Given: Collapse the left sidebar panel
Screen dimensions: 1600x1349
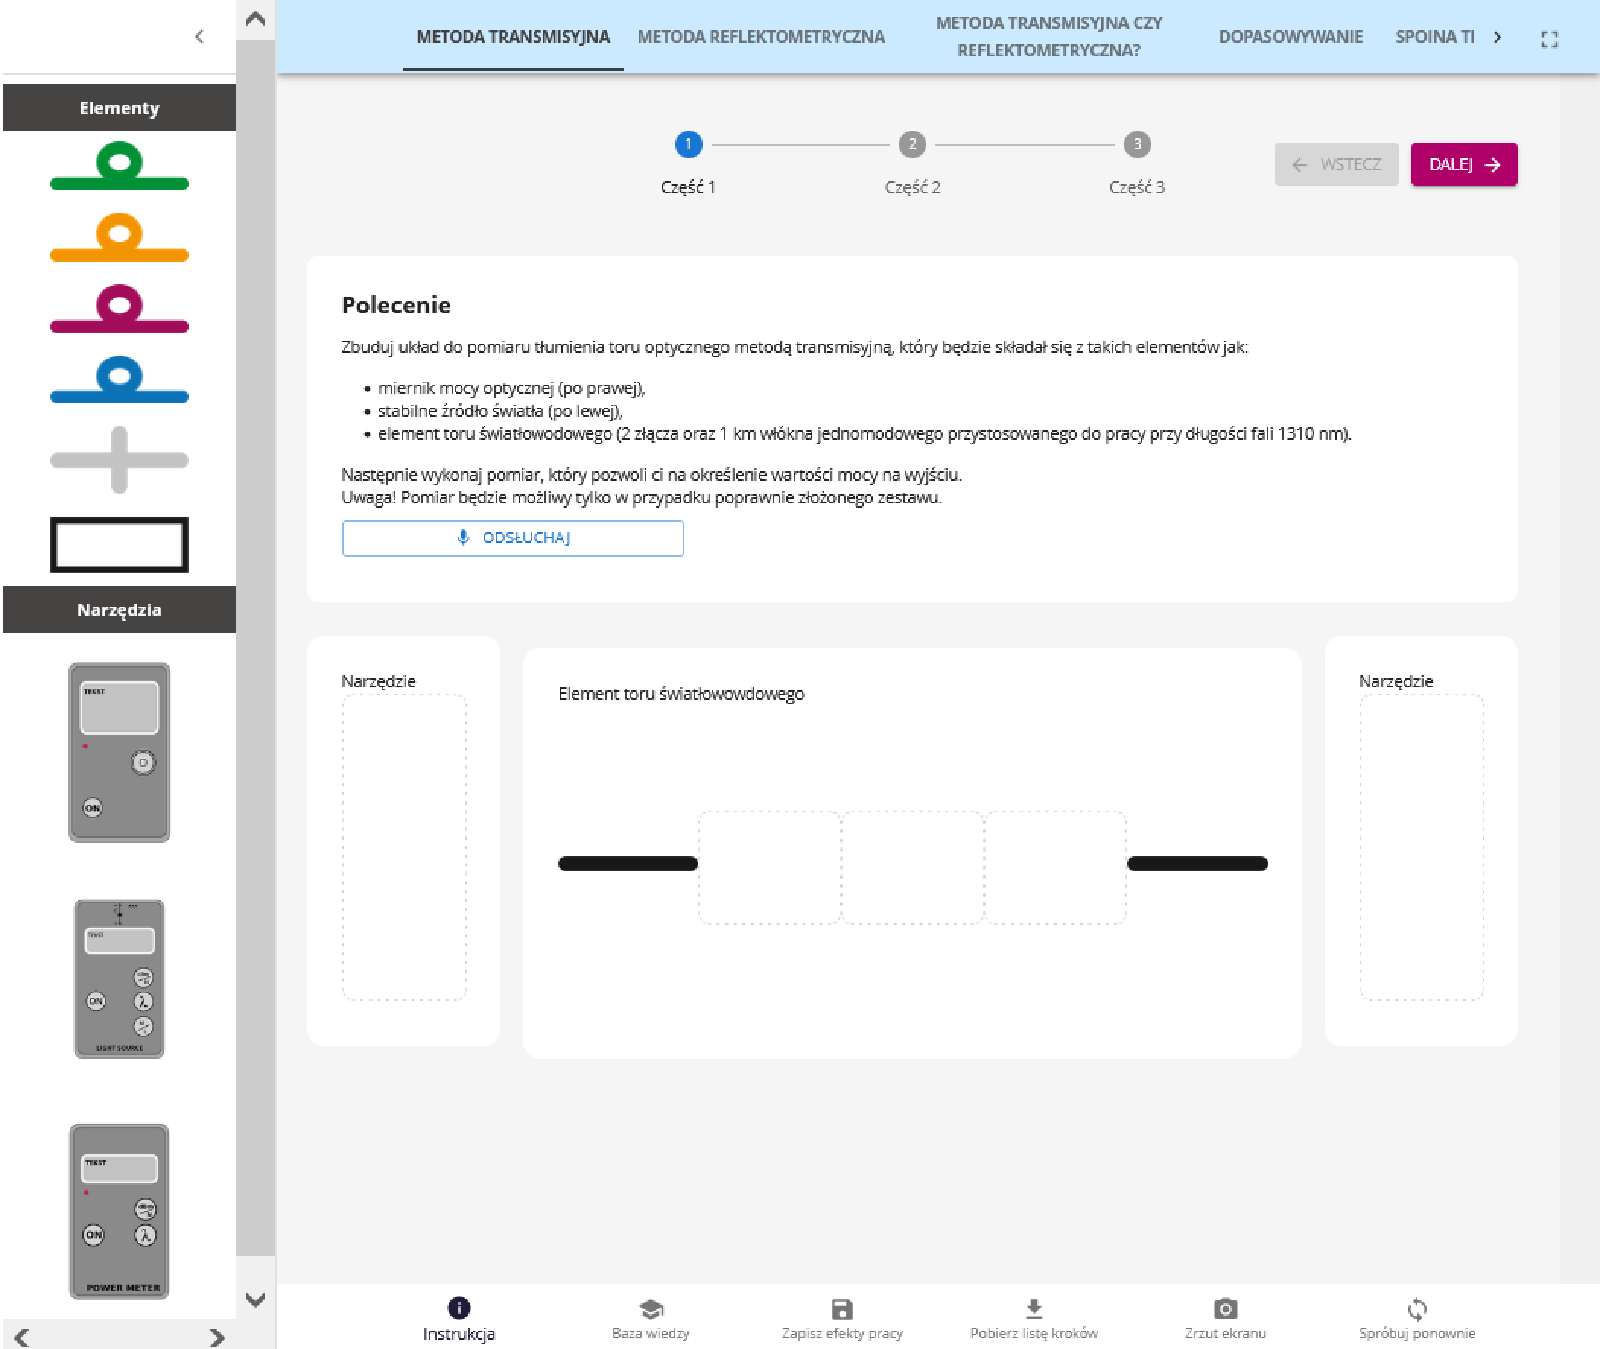Looking at the screenshot, I should point(199,37).
